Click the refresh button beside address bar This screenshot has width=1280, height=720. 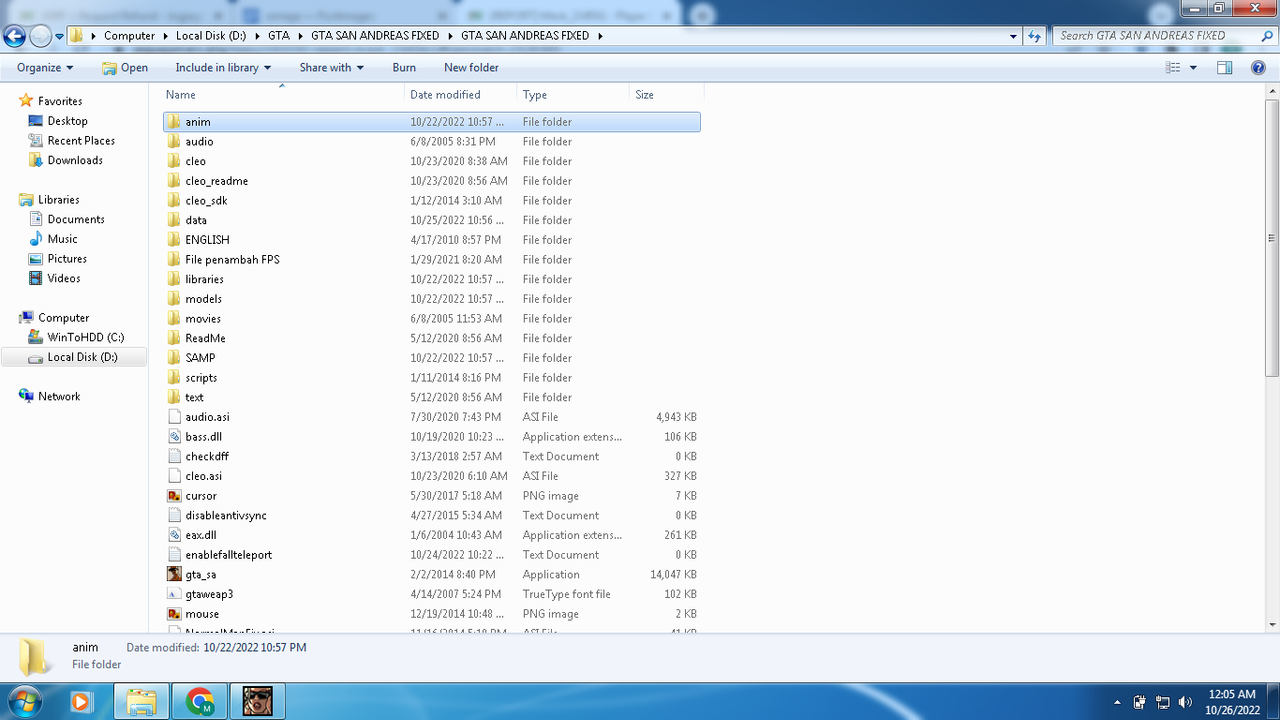coord(1035,35)
